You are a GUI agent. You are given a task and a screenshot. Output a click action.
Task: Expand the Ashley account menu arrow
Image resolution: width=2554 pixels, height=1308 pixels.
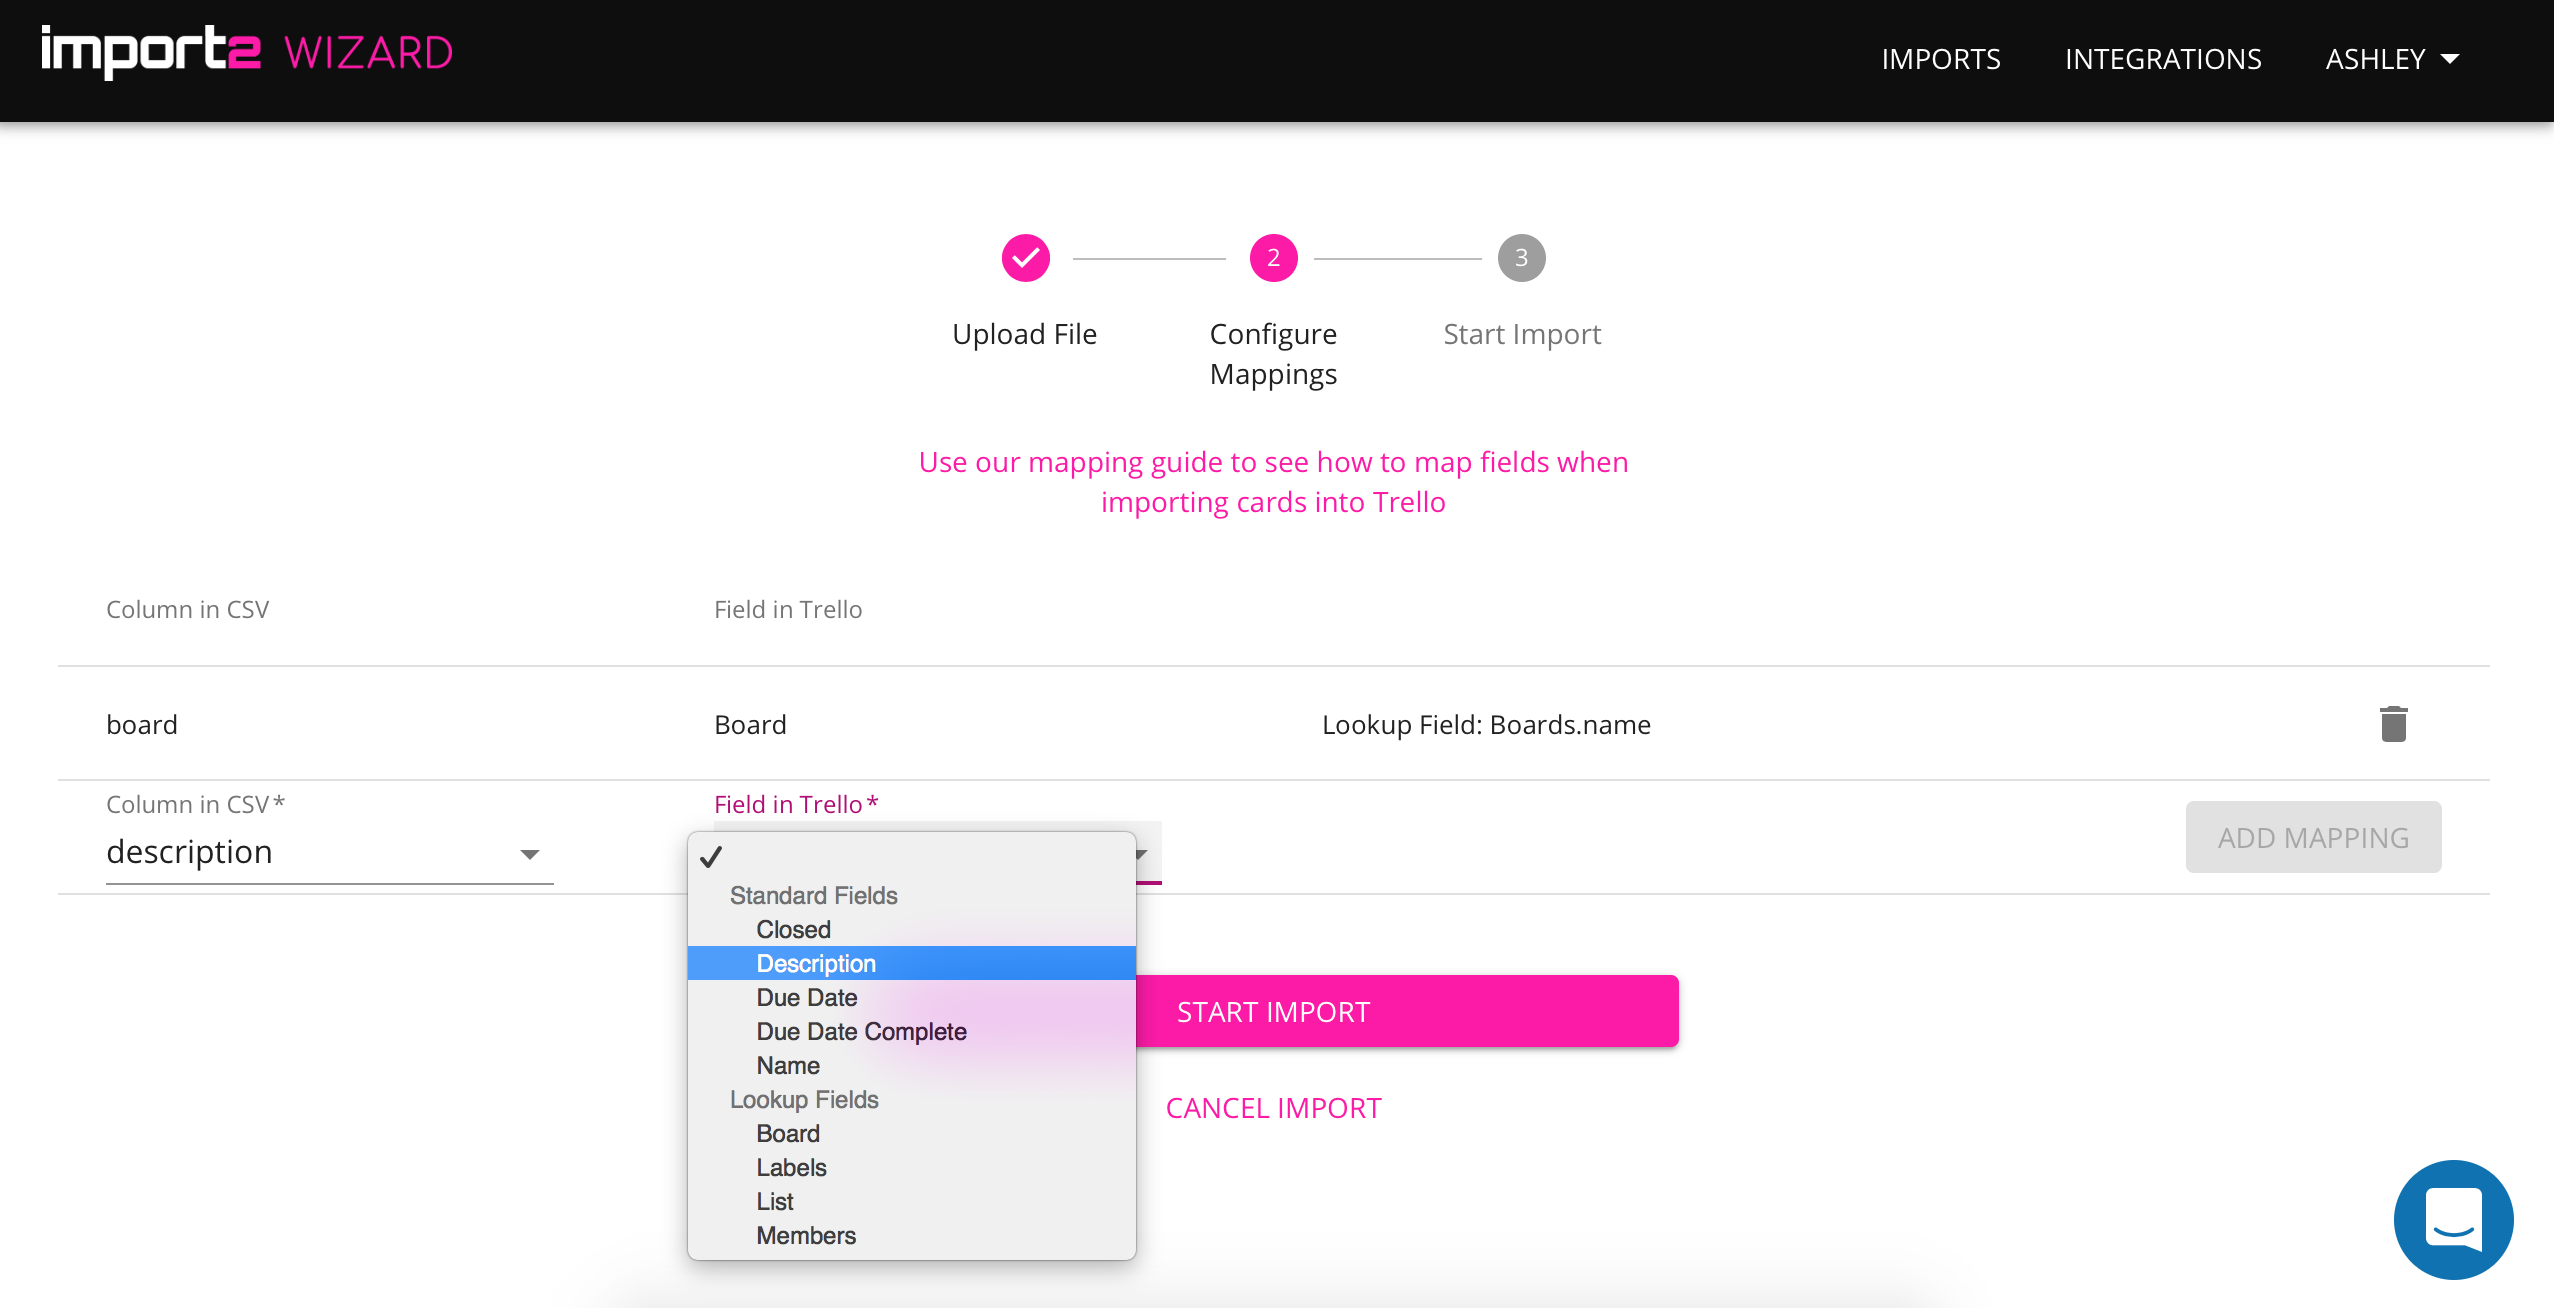coord(2450,59)
